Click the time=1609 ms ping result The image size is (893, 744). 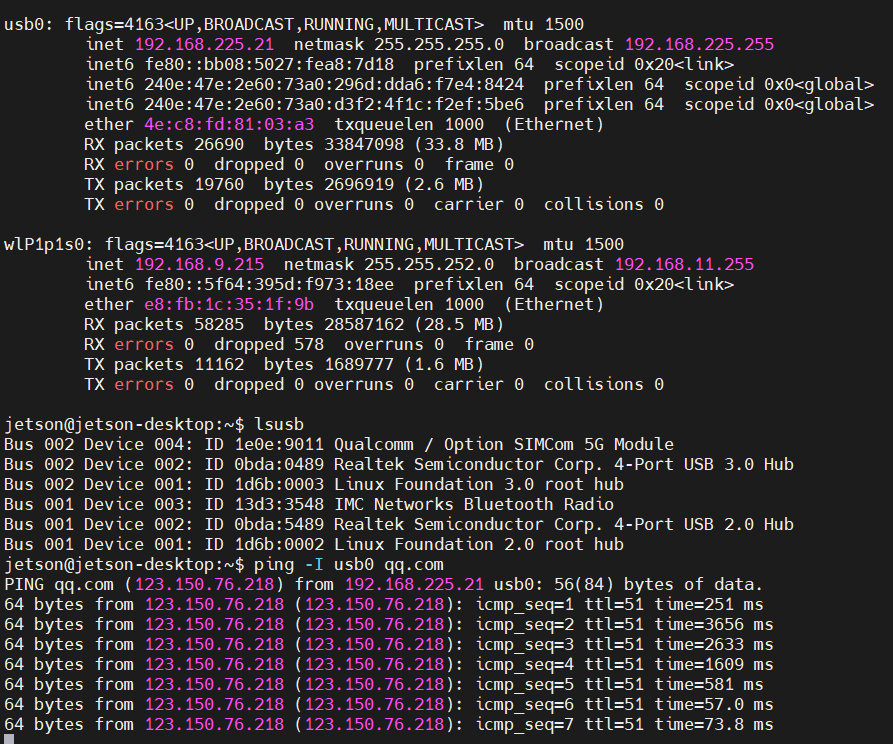click(x=714, y=664)
